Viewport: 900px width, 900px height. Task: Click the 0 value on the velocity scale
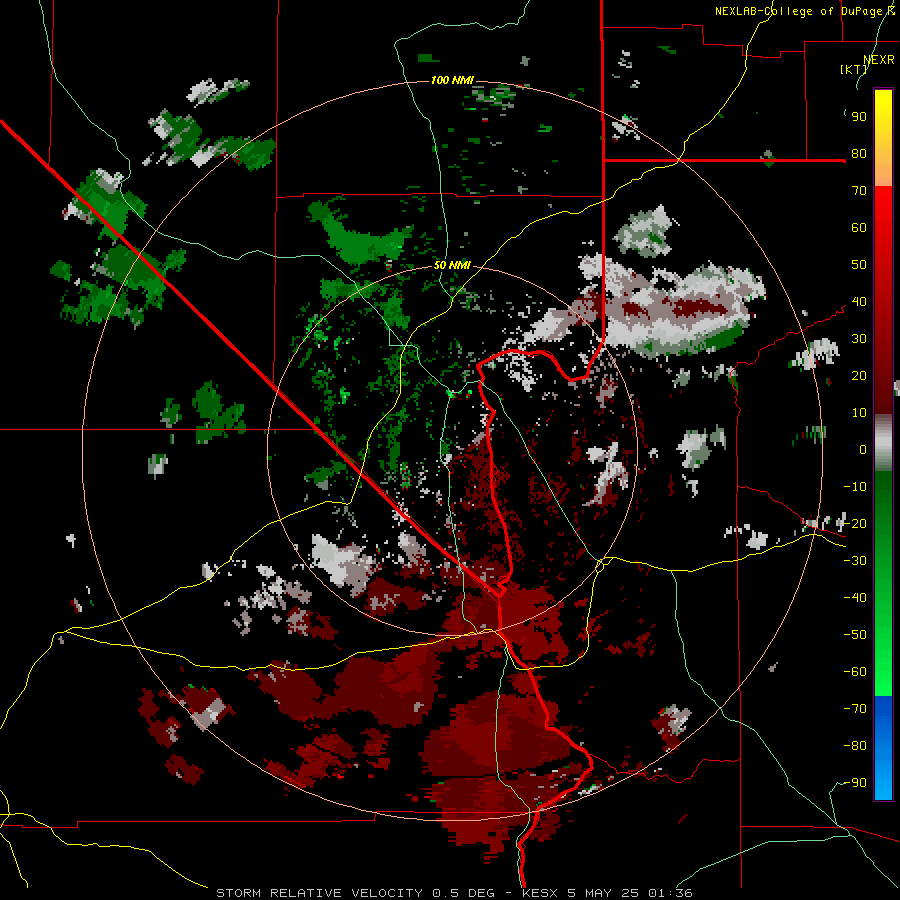click(x=863, y=450)
